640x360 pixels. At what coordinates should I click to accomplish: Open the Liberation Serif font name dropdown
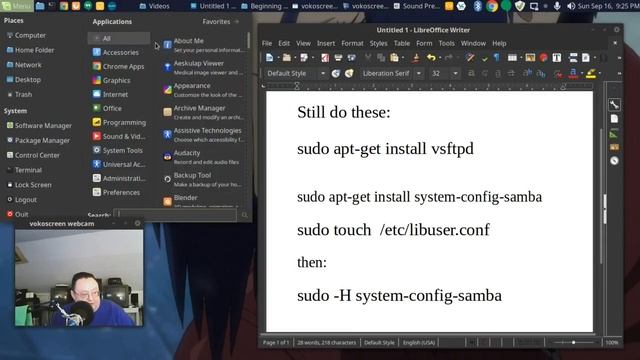[419, 73]
